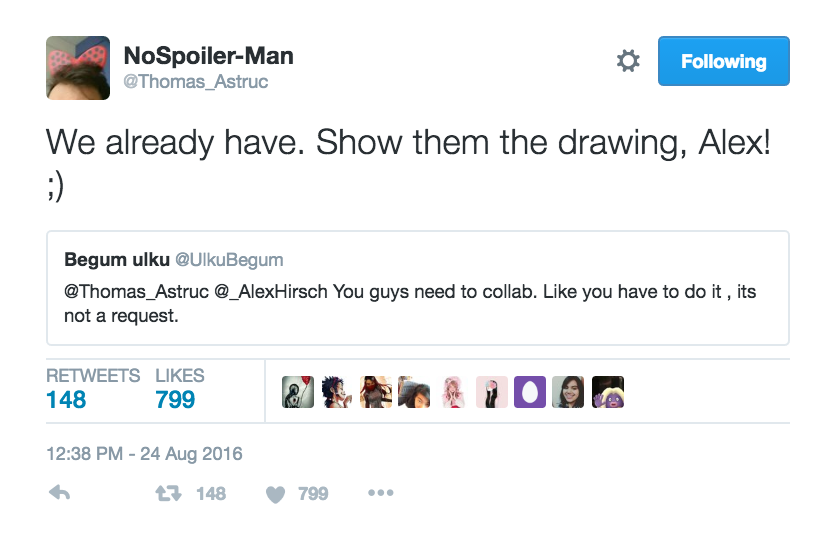
Task: Open the liker avatar with red balloon
Action: click(x=298, y=392)
